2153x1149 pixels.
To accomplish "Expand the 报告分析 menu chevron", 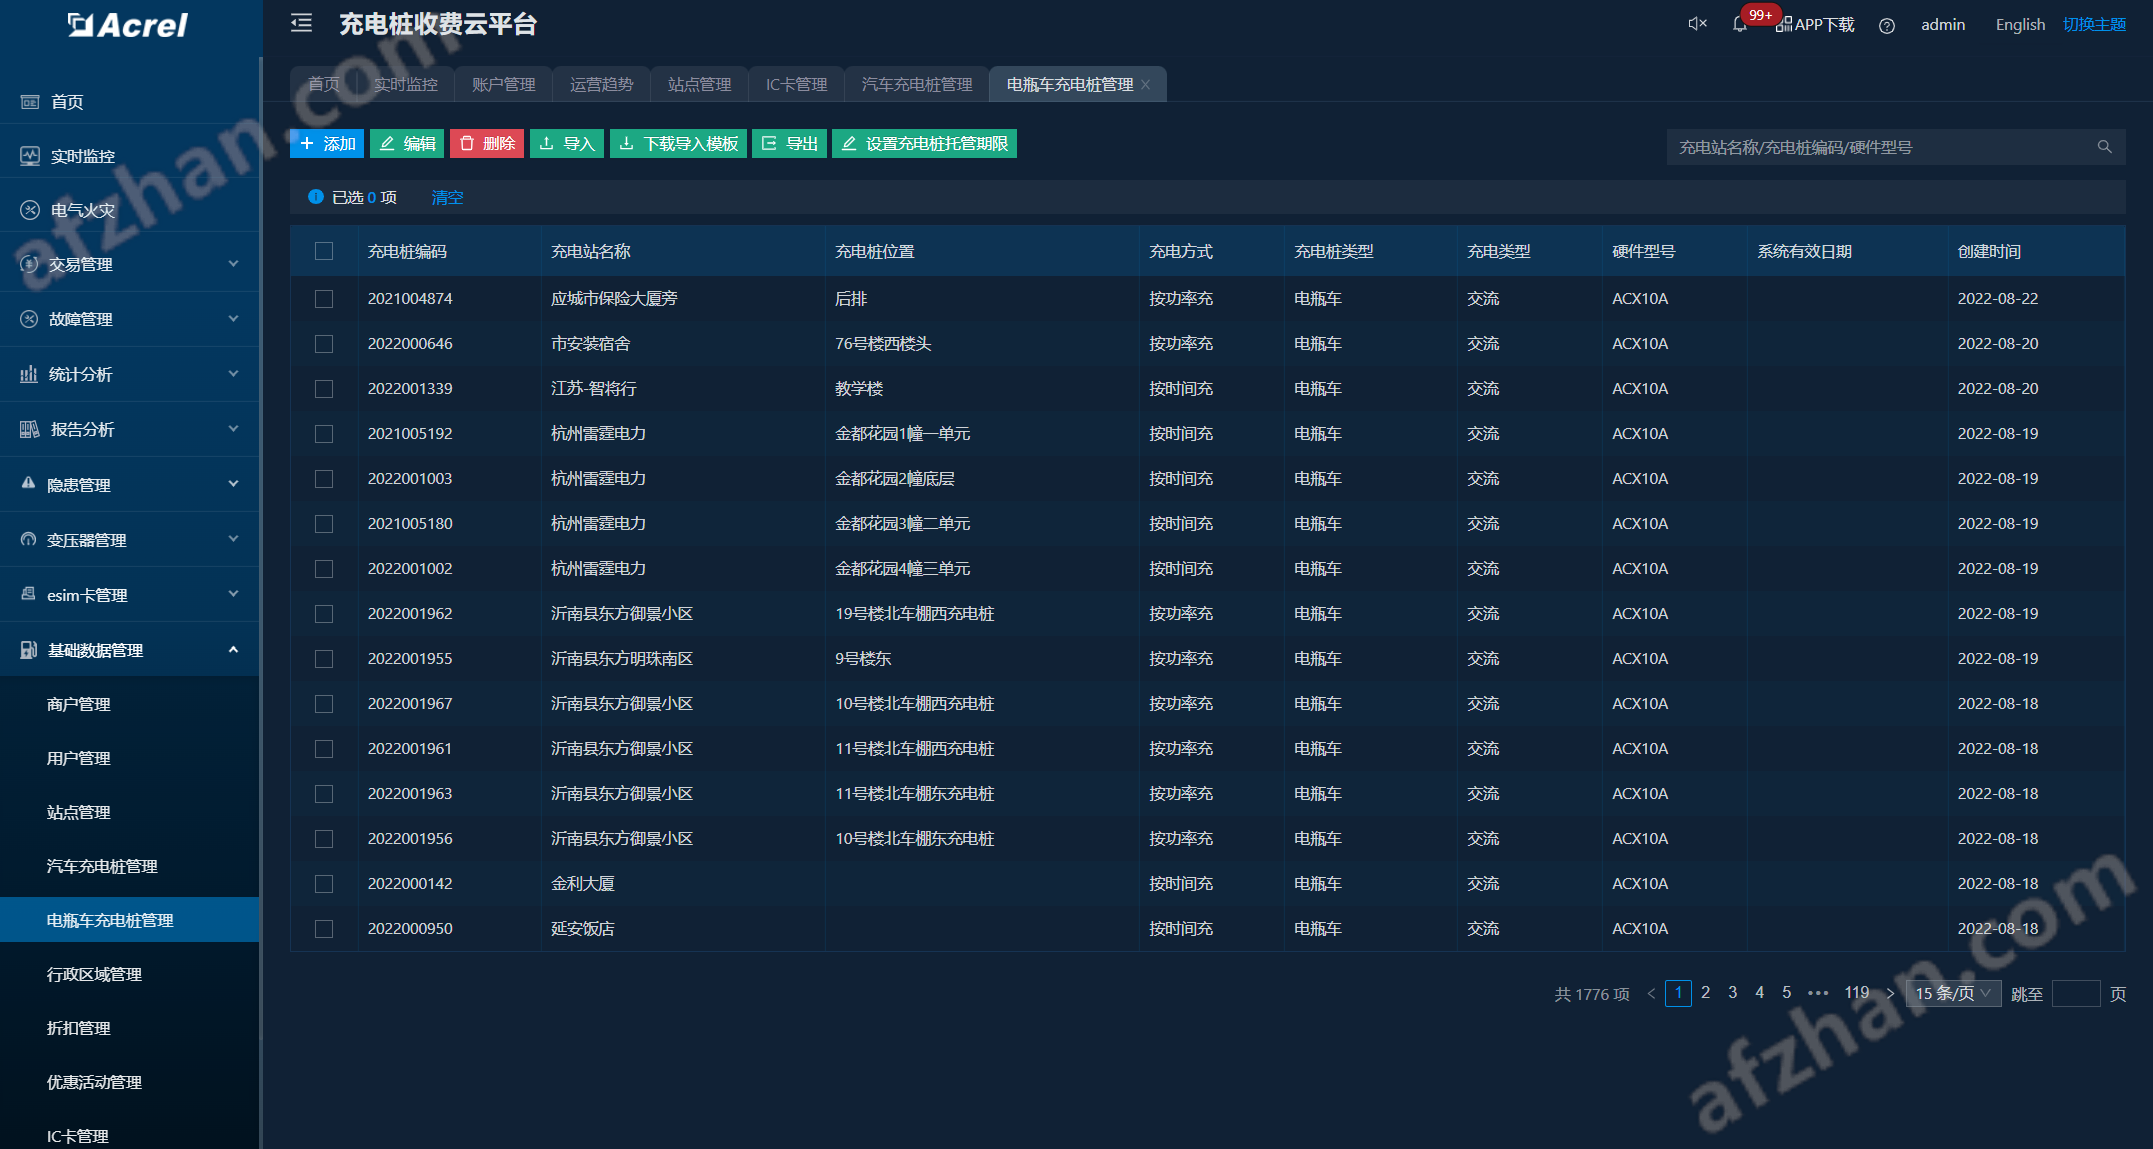I will pos(233,429).
